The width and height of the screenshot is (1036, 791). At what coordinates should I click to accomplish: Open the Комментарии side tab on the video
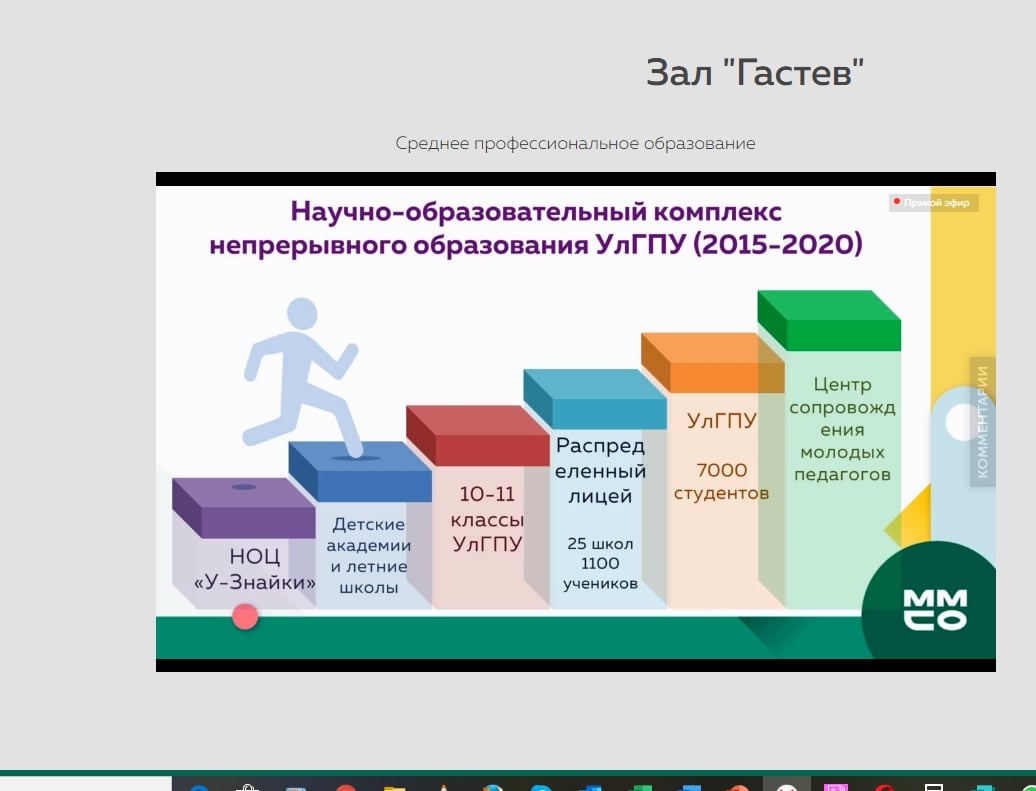pyautogui.click(x=982, y=422)
